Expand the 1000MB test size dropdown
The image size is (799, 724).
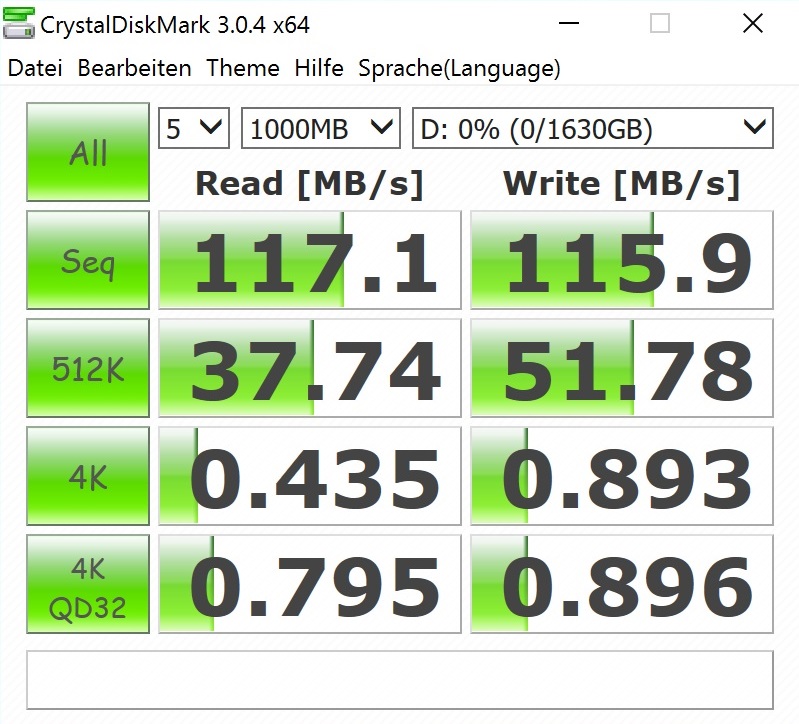click(x=320, y=129)
